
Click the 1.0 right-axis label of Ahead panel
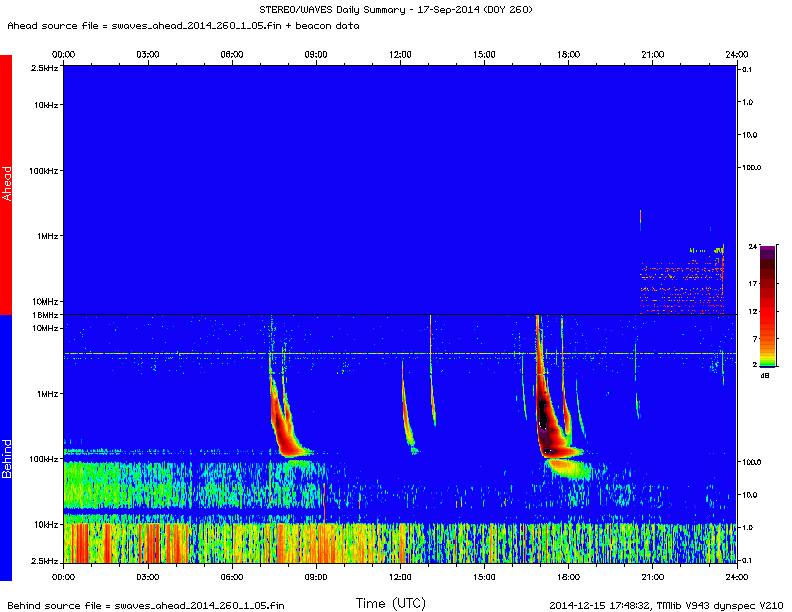pos(748,102)
